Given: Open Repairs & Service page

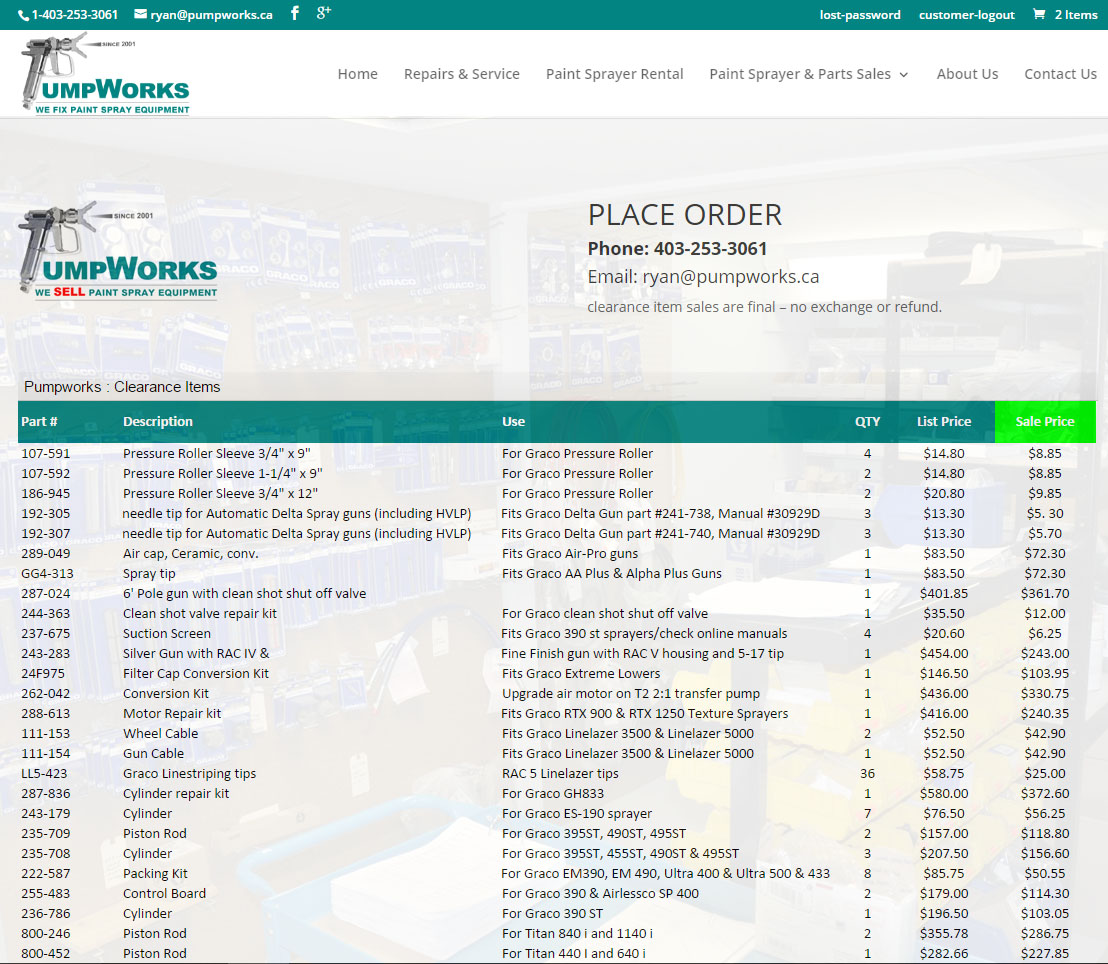Looking at the screenshot, I should [461, 74].
